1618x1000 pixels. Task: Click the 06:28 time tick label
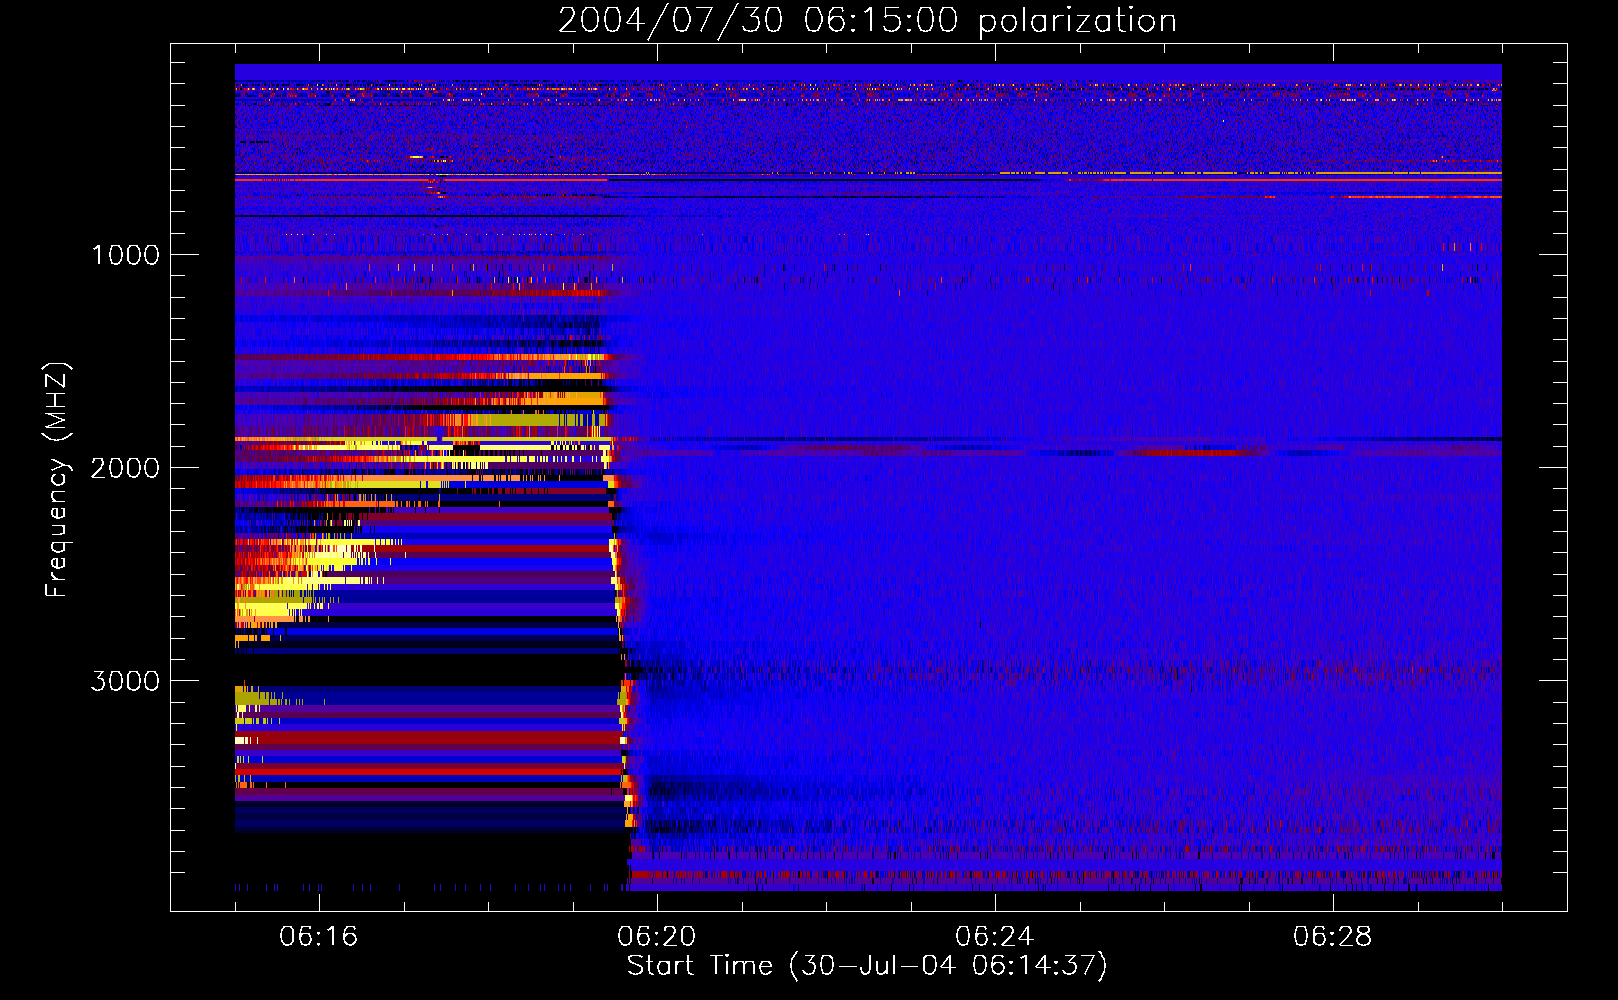pos(1332,937)
